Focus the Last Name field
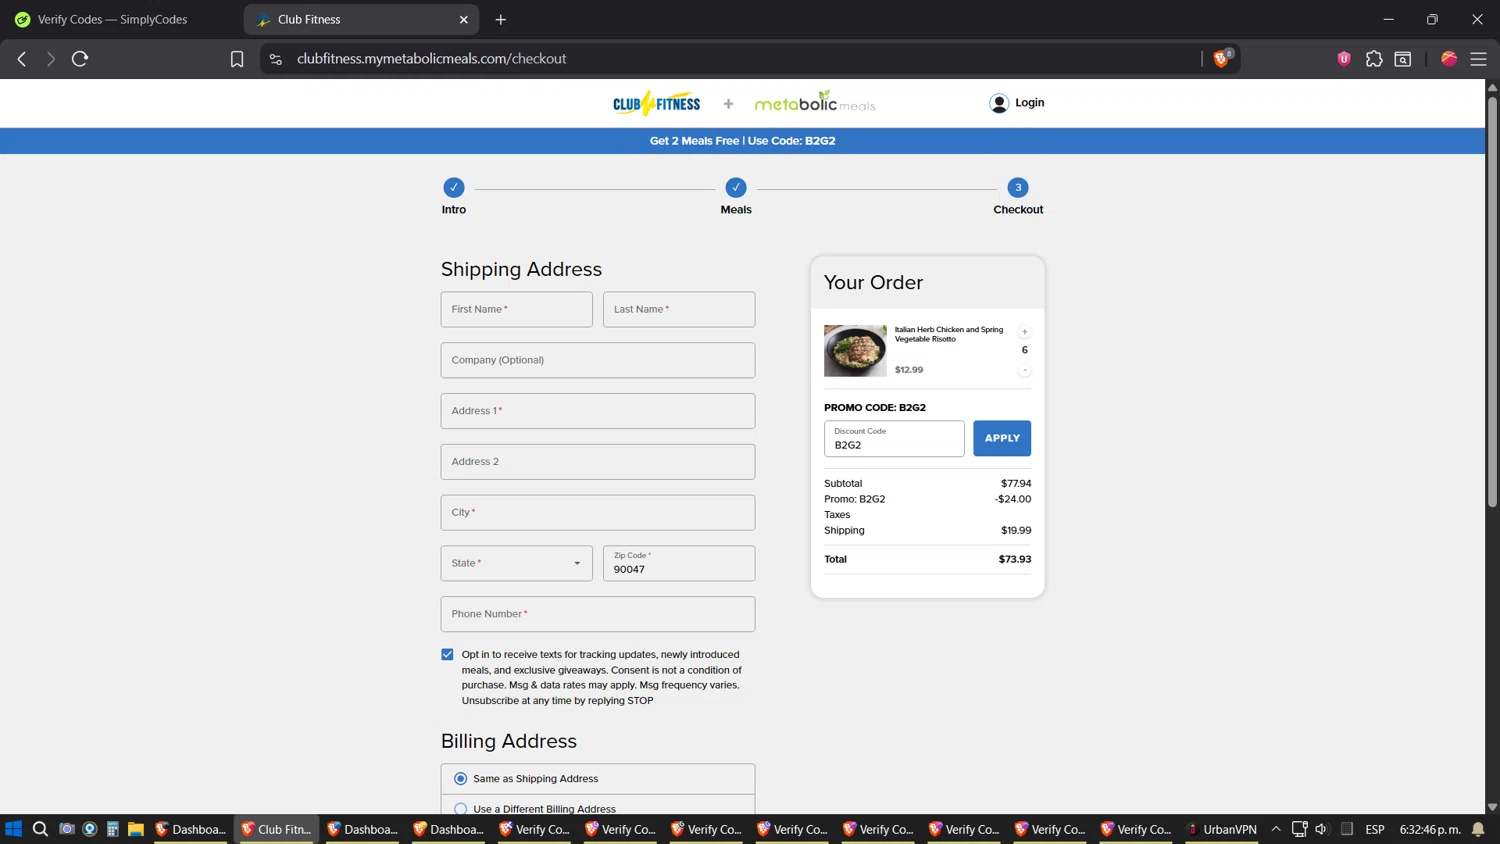The width and height of the screenshot is (1500, 844). point(679,309)
